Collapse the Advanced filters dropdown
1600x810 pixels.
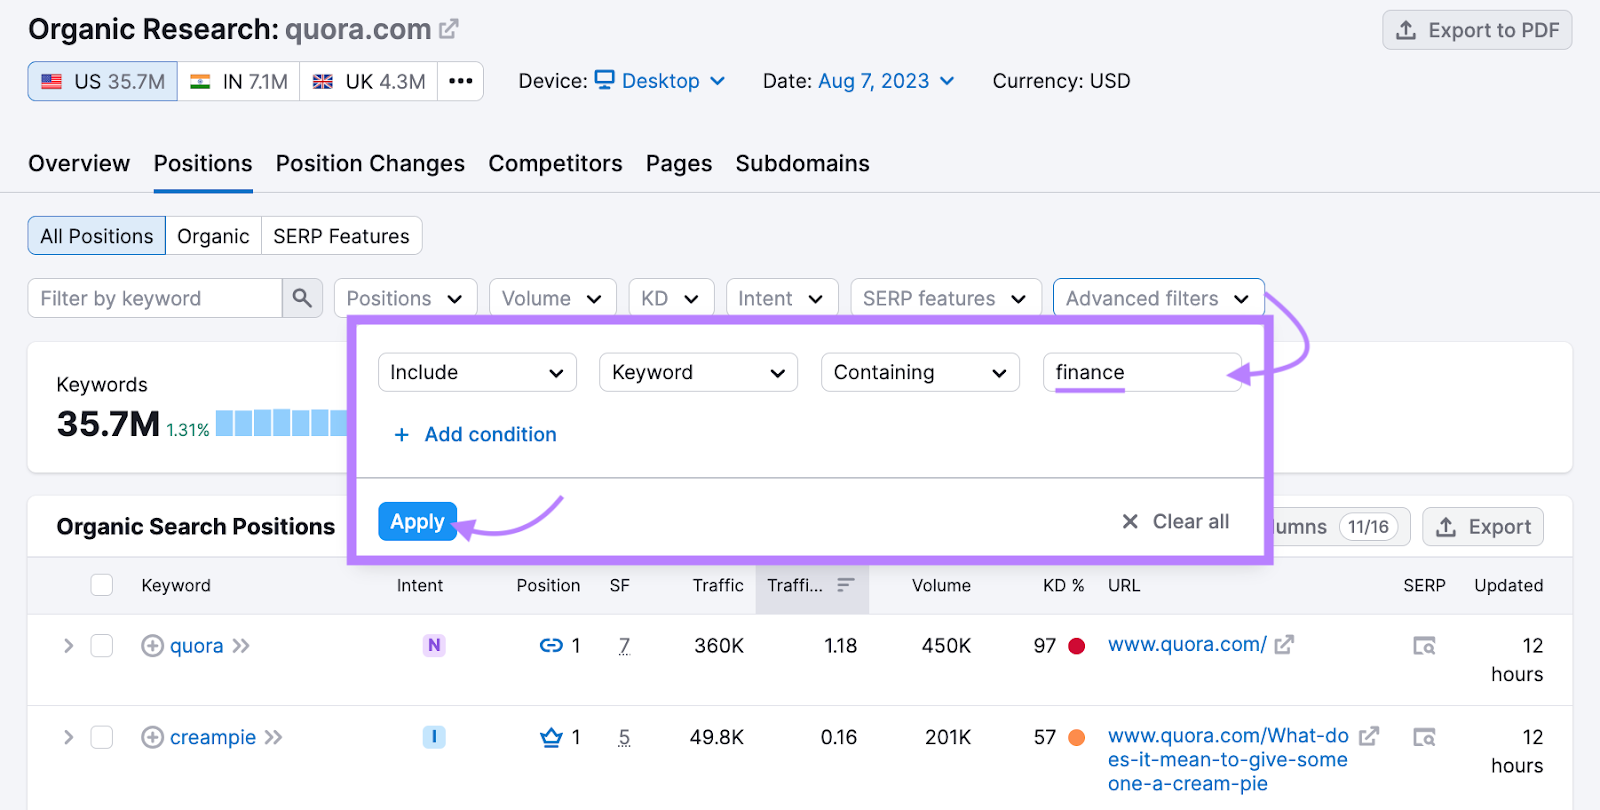(1158, 298)
